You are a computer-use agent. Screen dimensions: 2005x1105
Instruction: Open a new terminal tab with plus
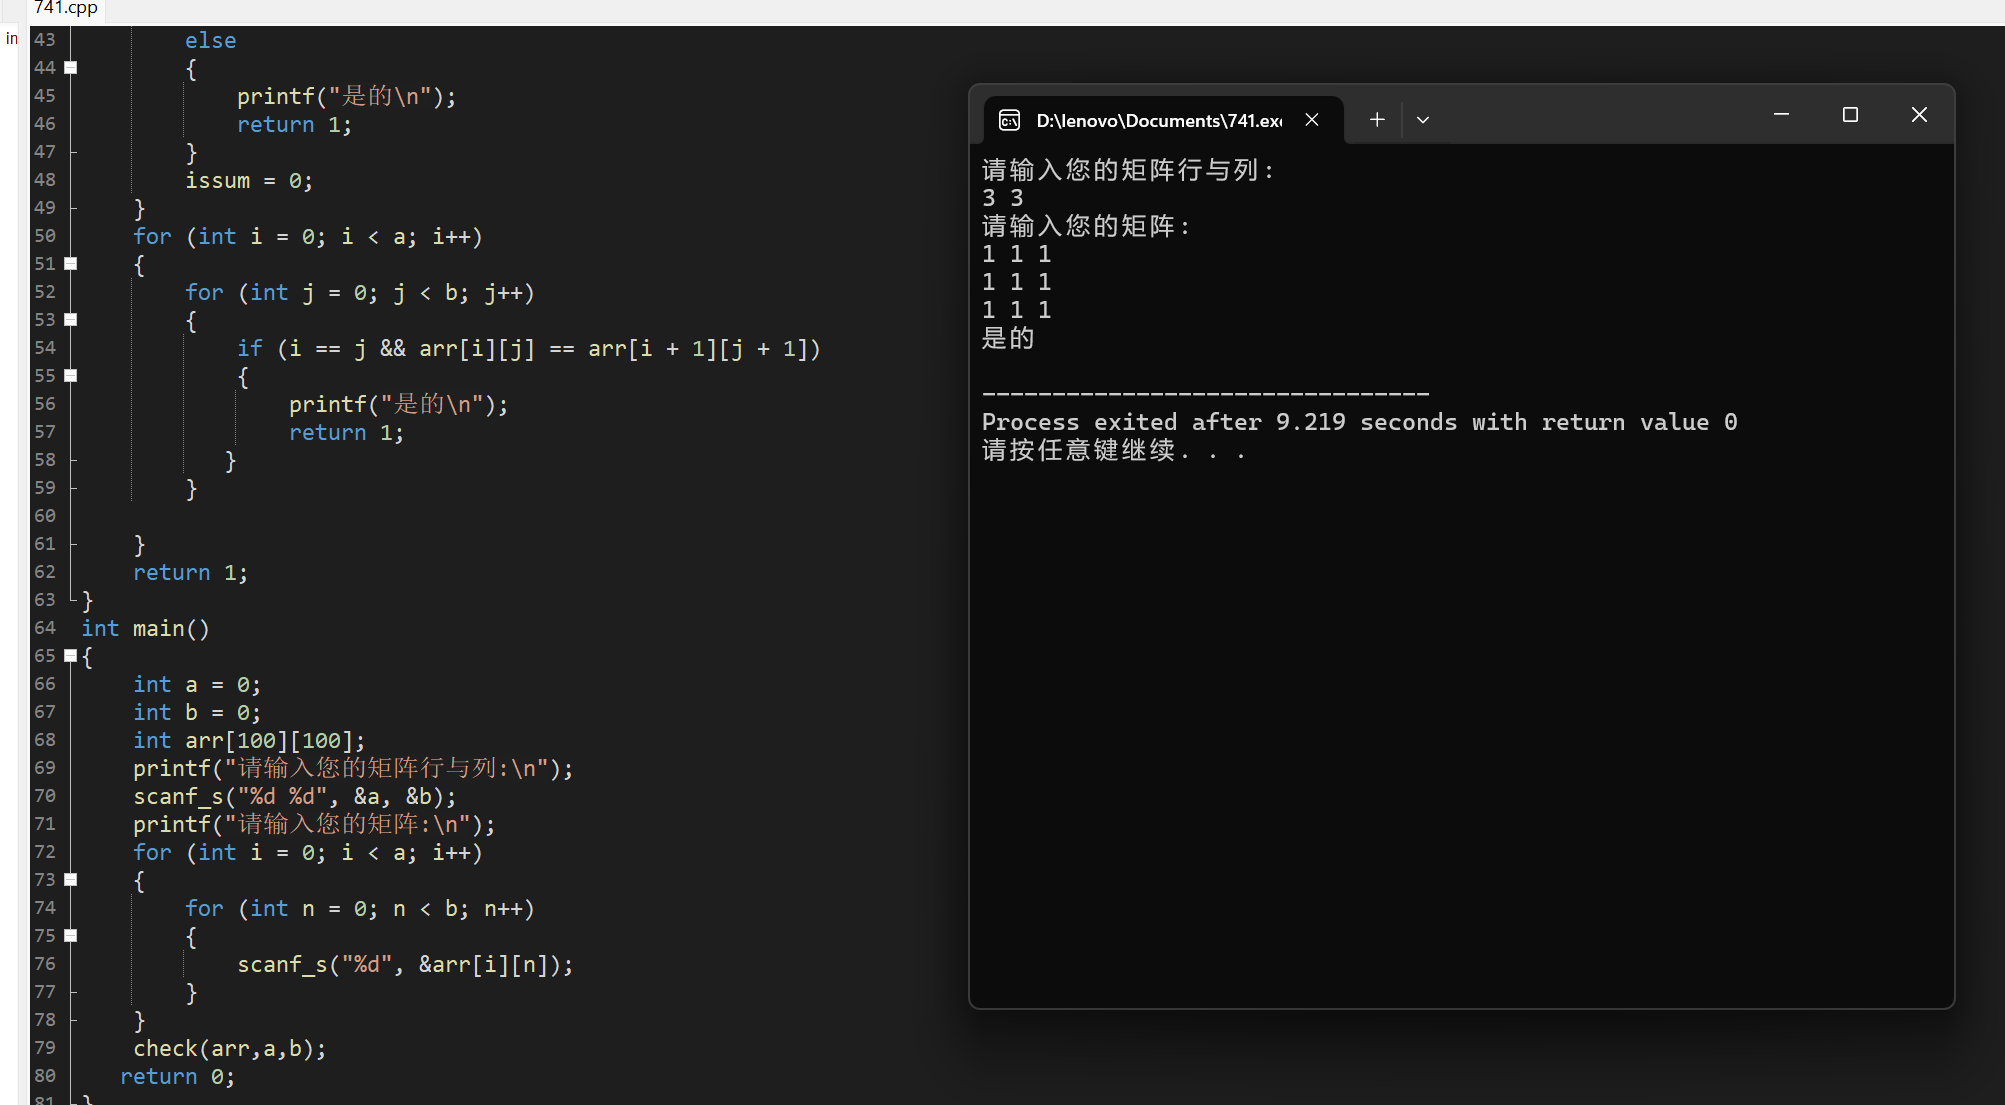1377,120
